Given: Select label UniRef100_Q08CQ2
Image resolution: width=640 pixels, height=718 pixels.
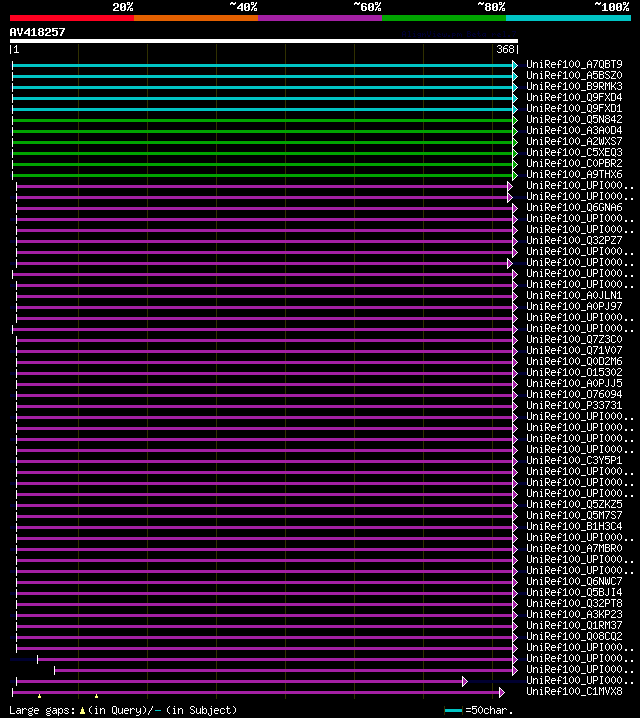Looking at the screenshot, I should click(x=574, y=636).
